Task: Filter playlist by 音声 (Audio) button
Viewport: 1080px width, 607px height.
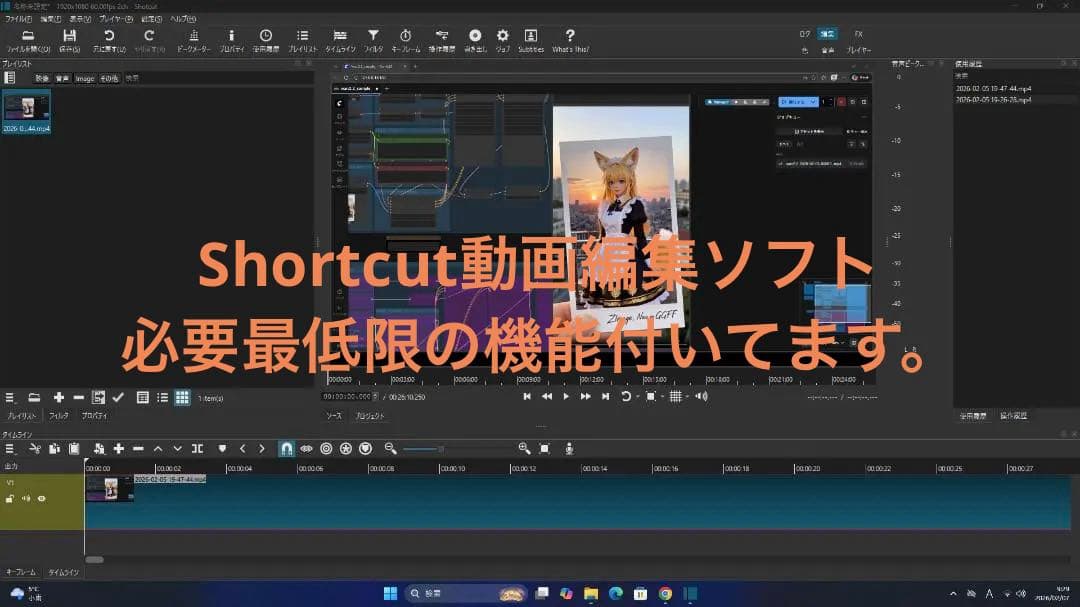Action: point(62,79)
